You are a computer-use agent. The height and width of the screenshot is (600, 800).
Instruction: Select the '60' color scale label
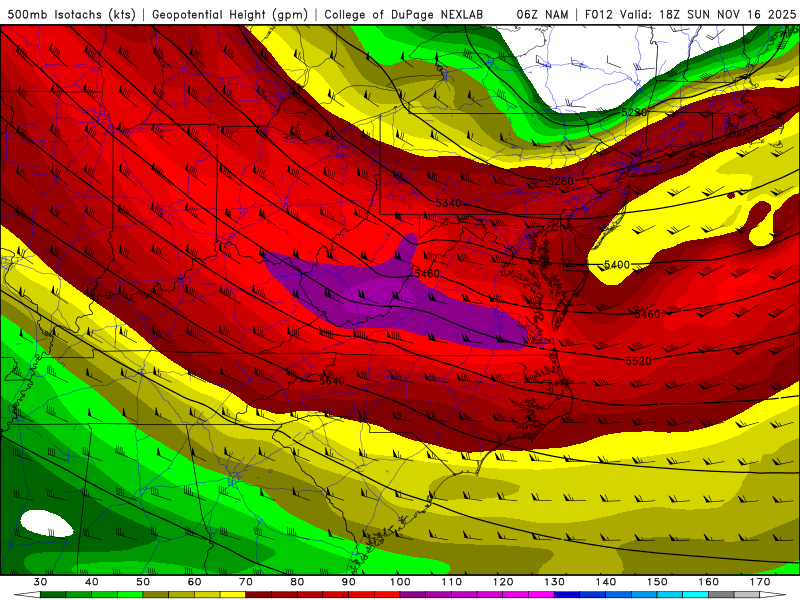[x=194, y=582]
